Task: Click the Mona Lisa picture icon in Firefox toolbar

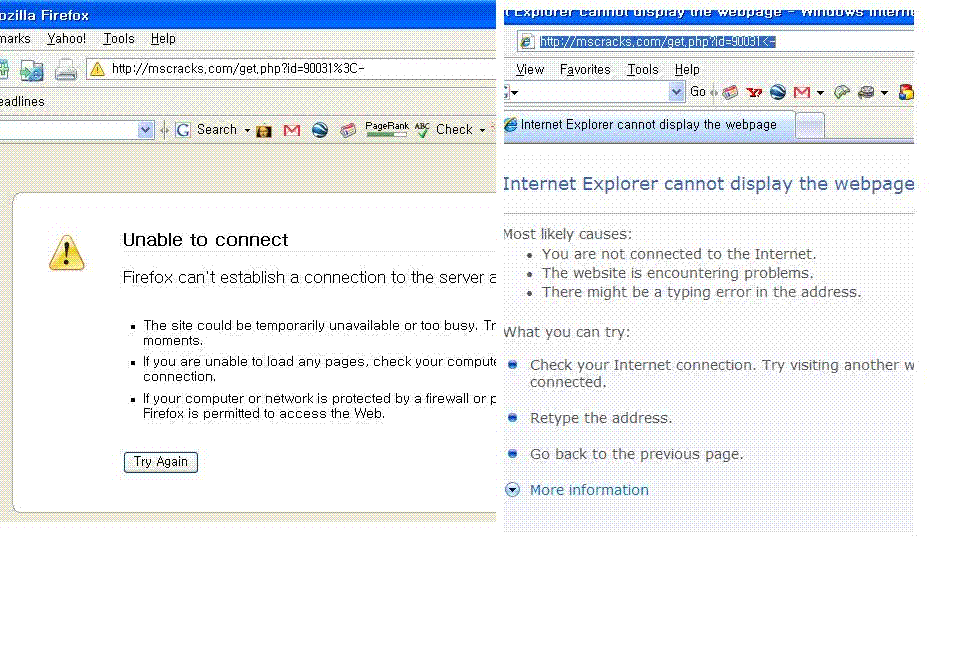Action: (x=264, y=130)
